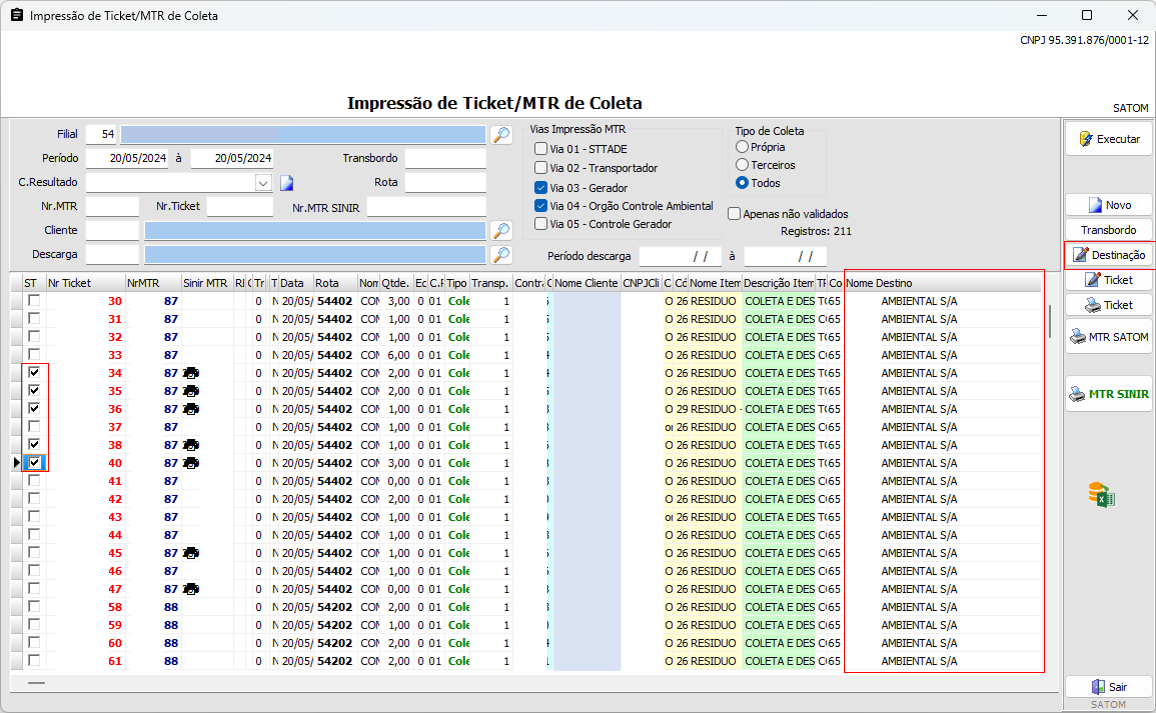Click the printer icon in ticket 34 row
This screenshot has height=713, width=1156.
coord(191,373)
